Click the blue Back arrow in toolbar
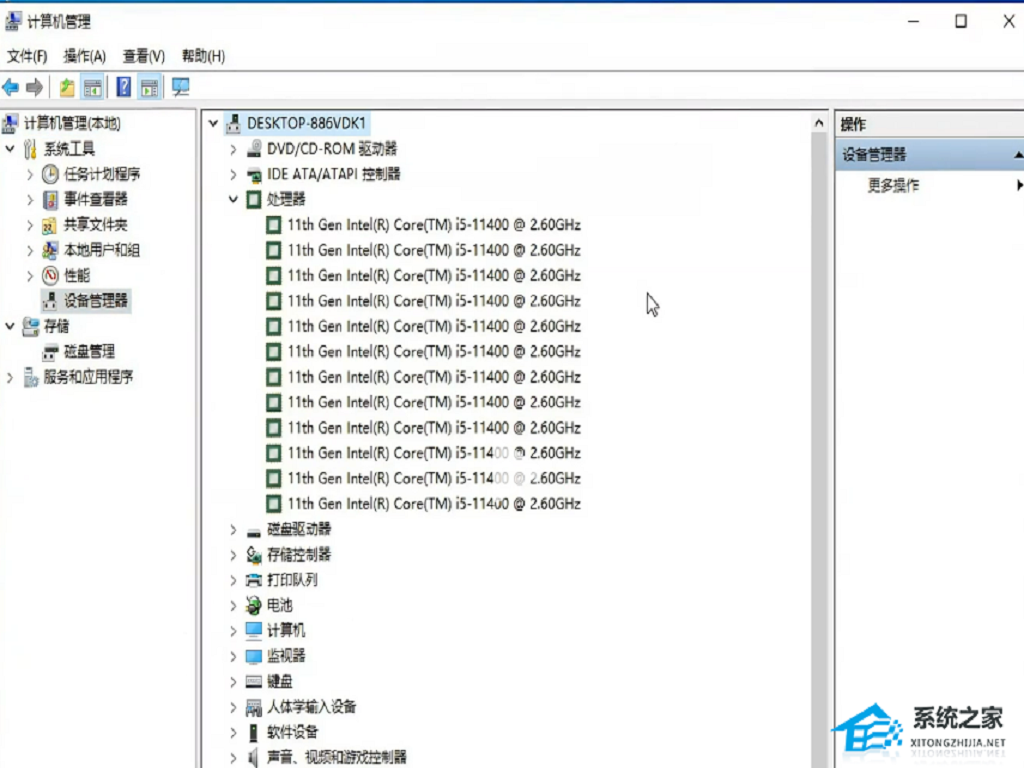The image size is (1024, 768). [x=11, y=87]
